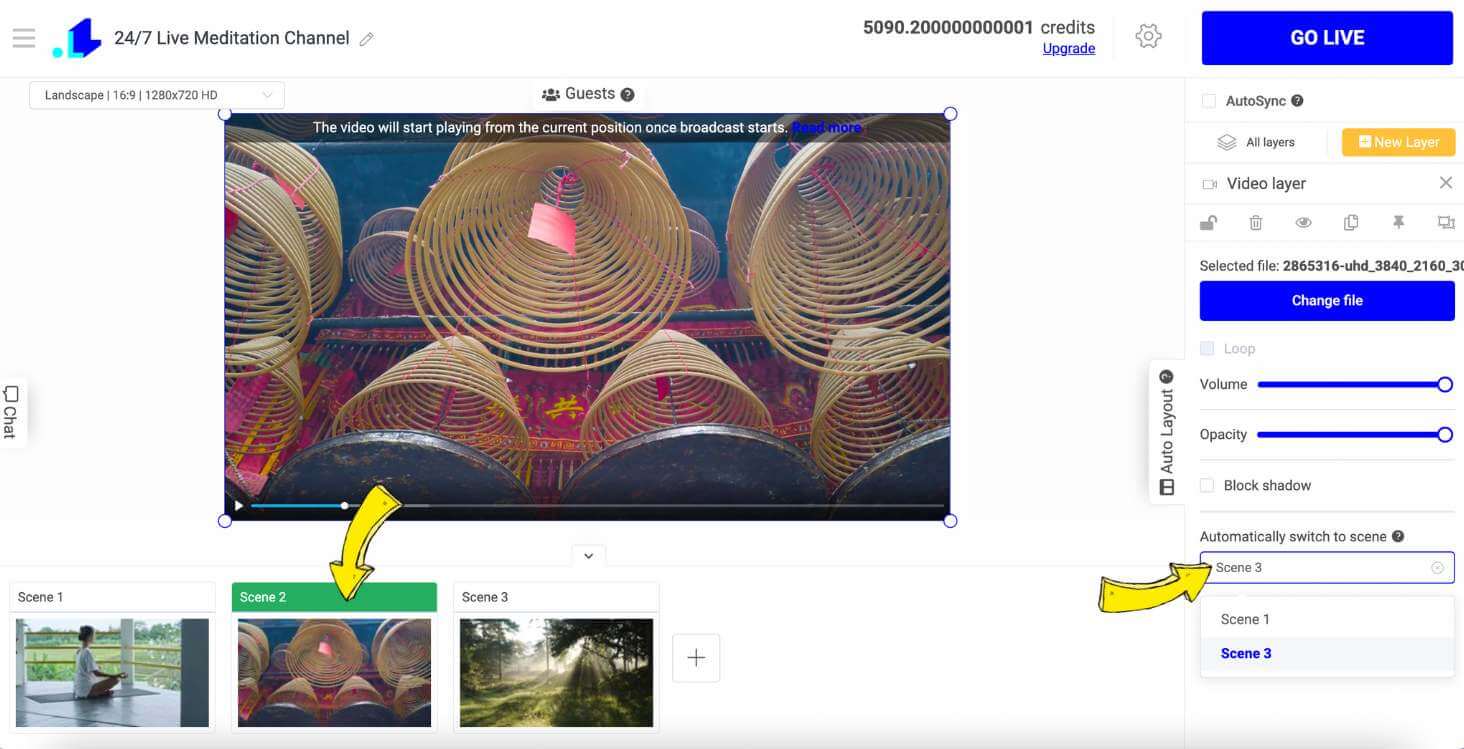The width and height of the screenshot is (1464, 749).
Task: Toggle the Video layer lock icon
Action: [1208, 223]
